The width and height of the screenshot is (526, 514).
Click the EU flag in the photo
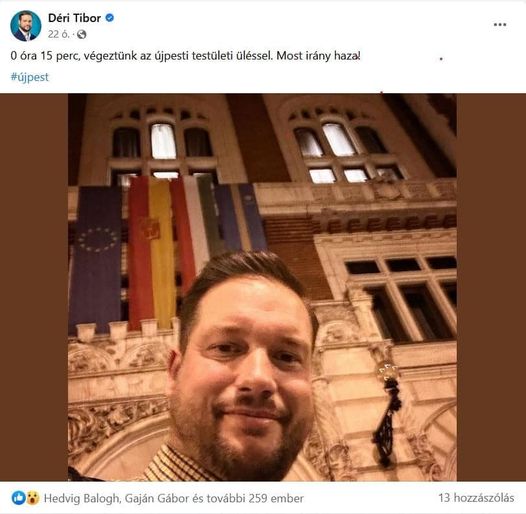tap(96, 260)
